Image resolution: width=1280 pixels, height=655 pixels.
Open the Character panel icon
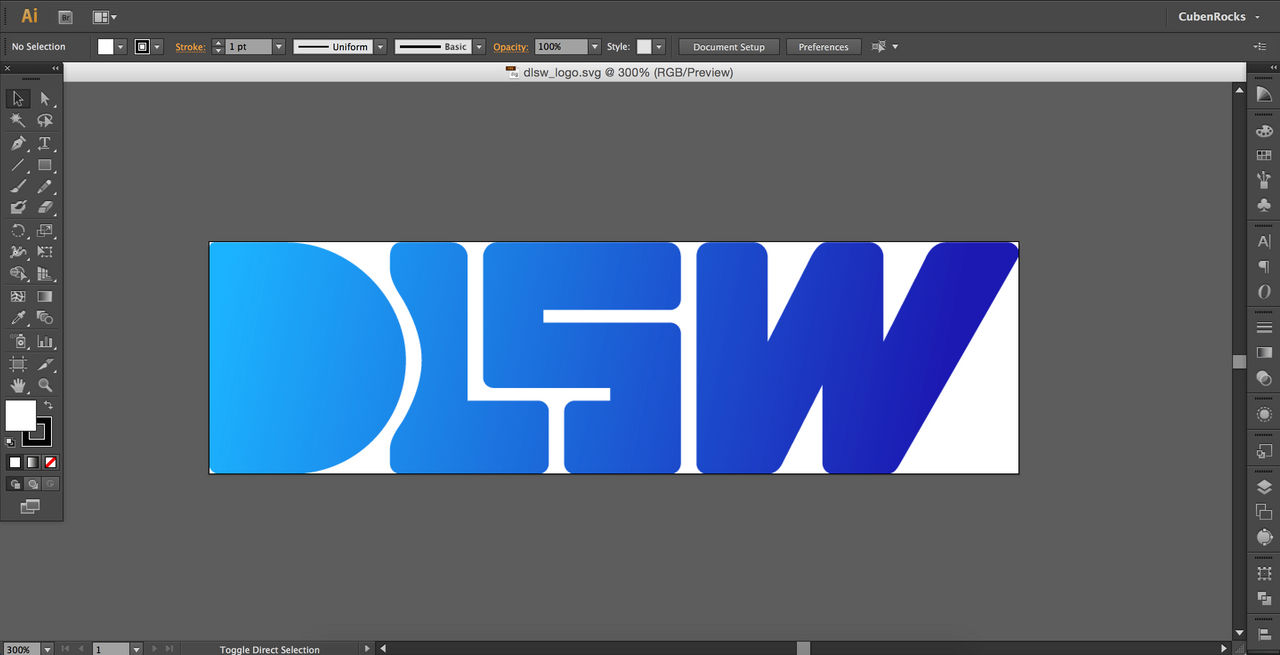[1264, 242]
